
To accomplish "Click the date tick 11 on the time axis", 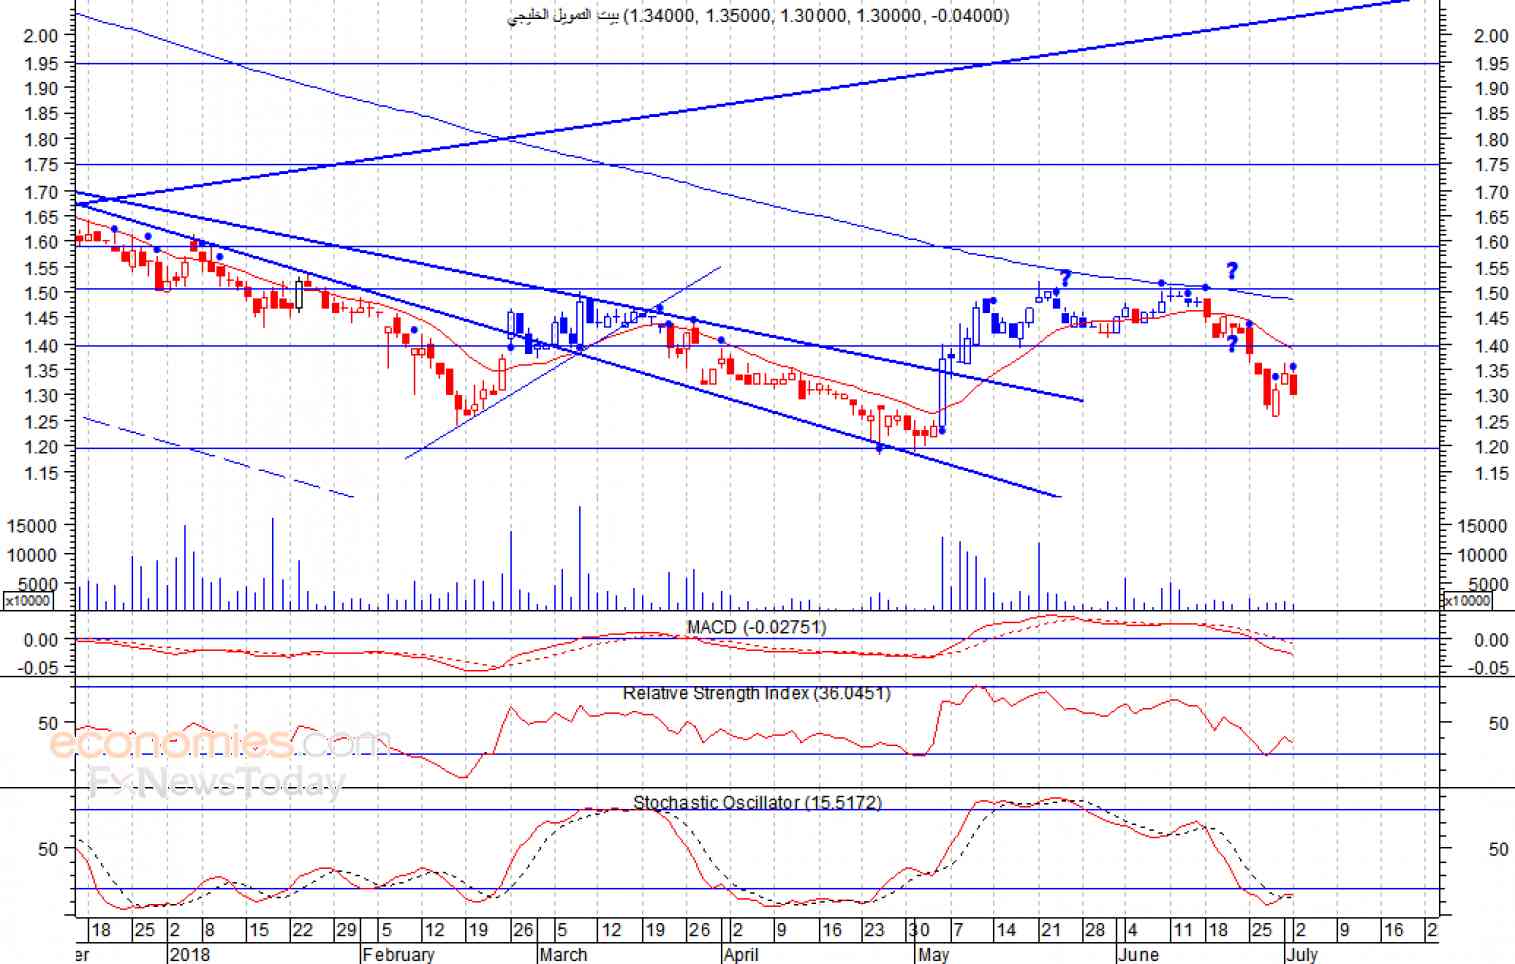I will [1182, 930].
